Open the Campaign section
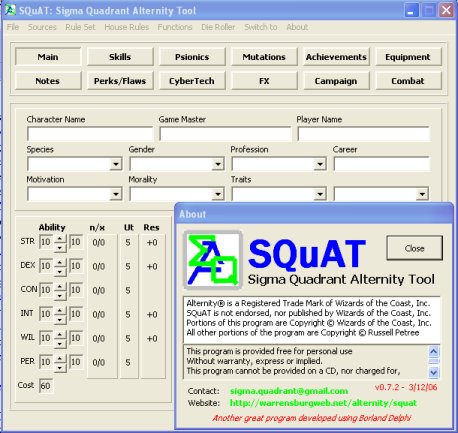 pos(336,81)
